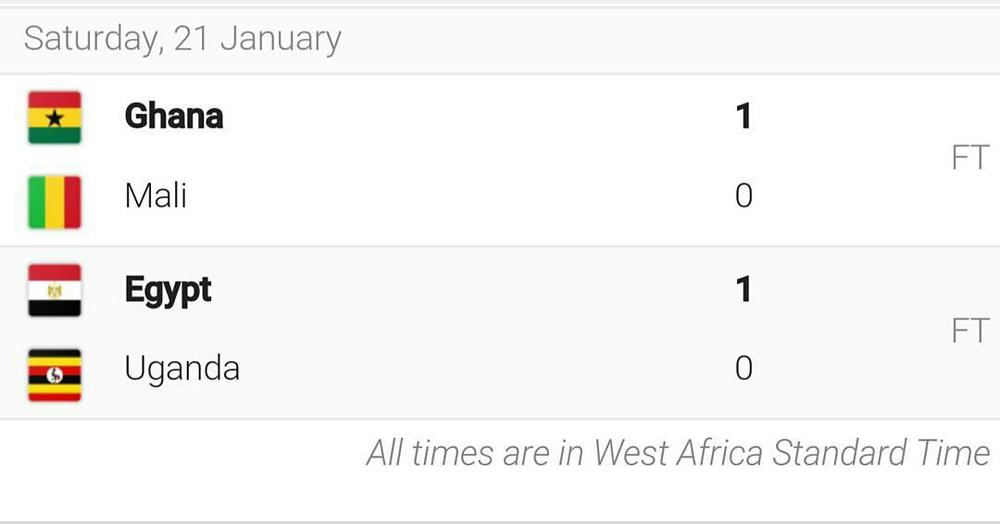The image size is (1000, 524).
Task: Click FT status for Ghana vs Mali
Action: (970, 157)
